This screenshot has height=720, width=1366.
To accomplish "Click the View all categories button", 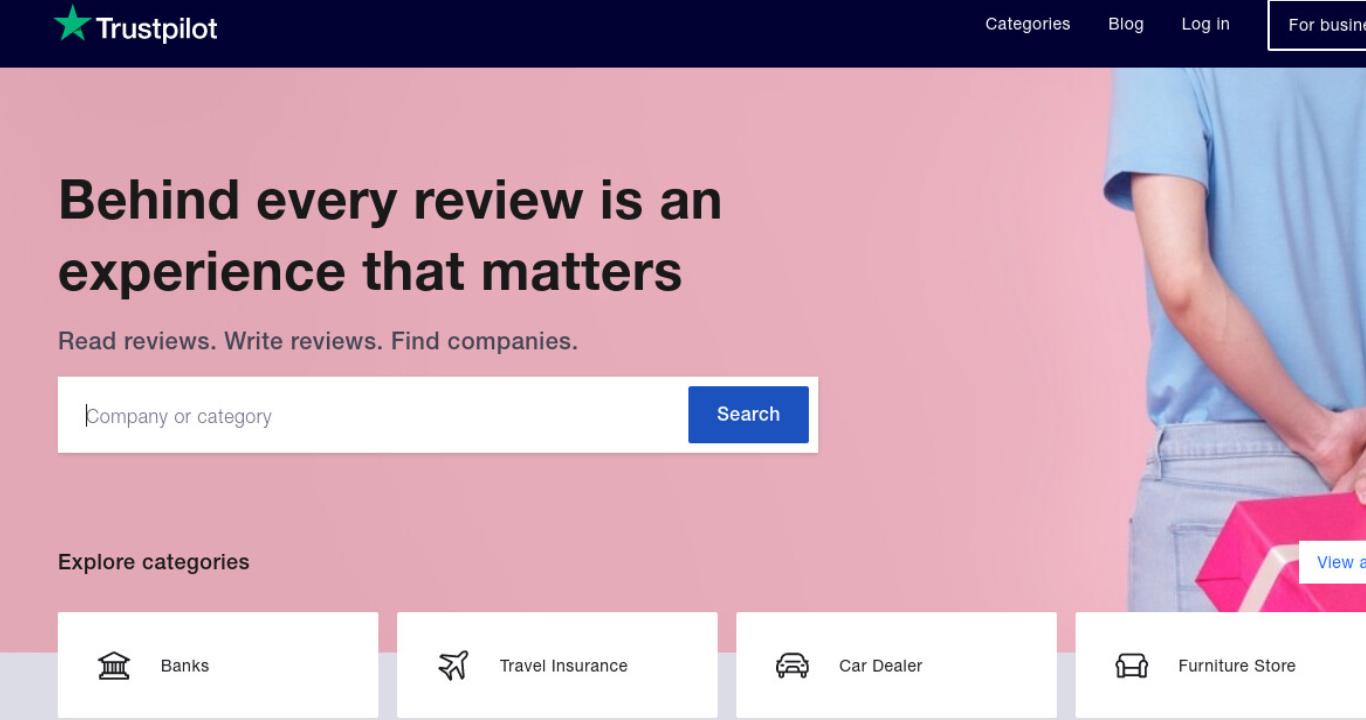I will (1332, 562).
